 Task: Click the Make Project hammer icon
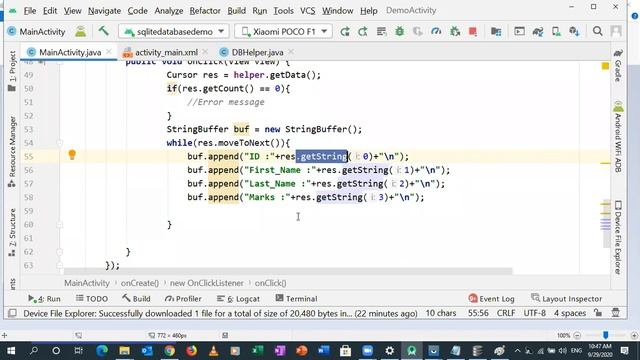103,31
